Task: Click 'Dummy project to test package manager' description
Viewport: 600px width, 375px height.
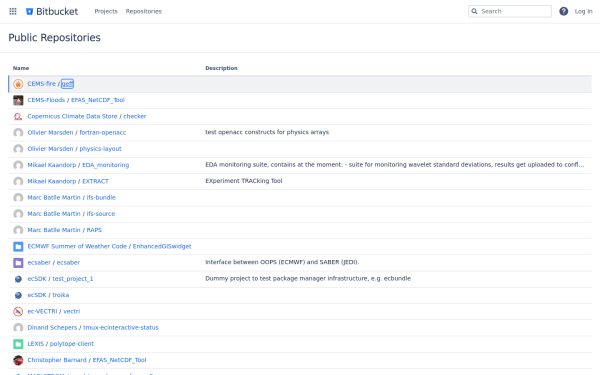Action: click(x=308, y=279)
